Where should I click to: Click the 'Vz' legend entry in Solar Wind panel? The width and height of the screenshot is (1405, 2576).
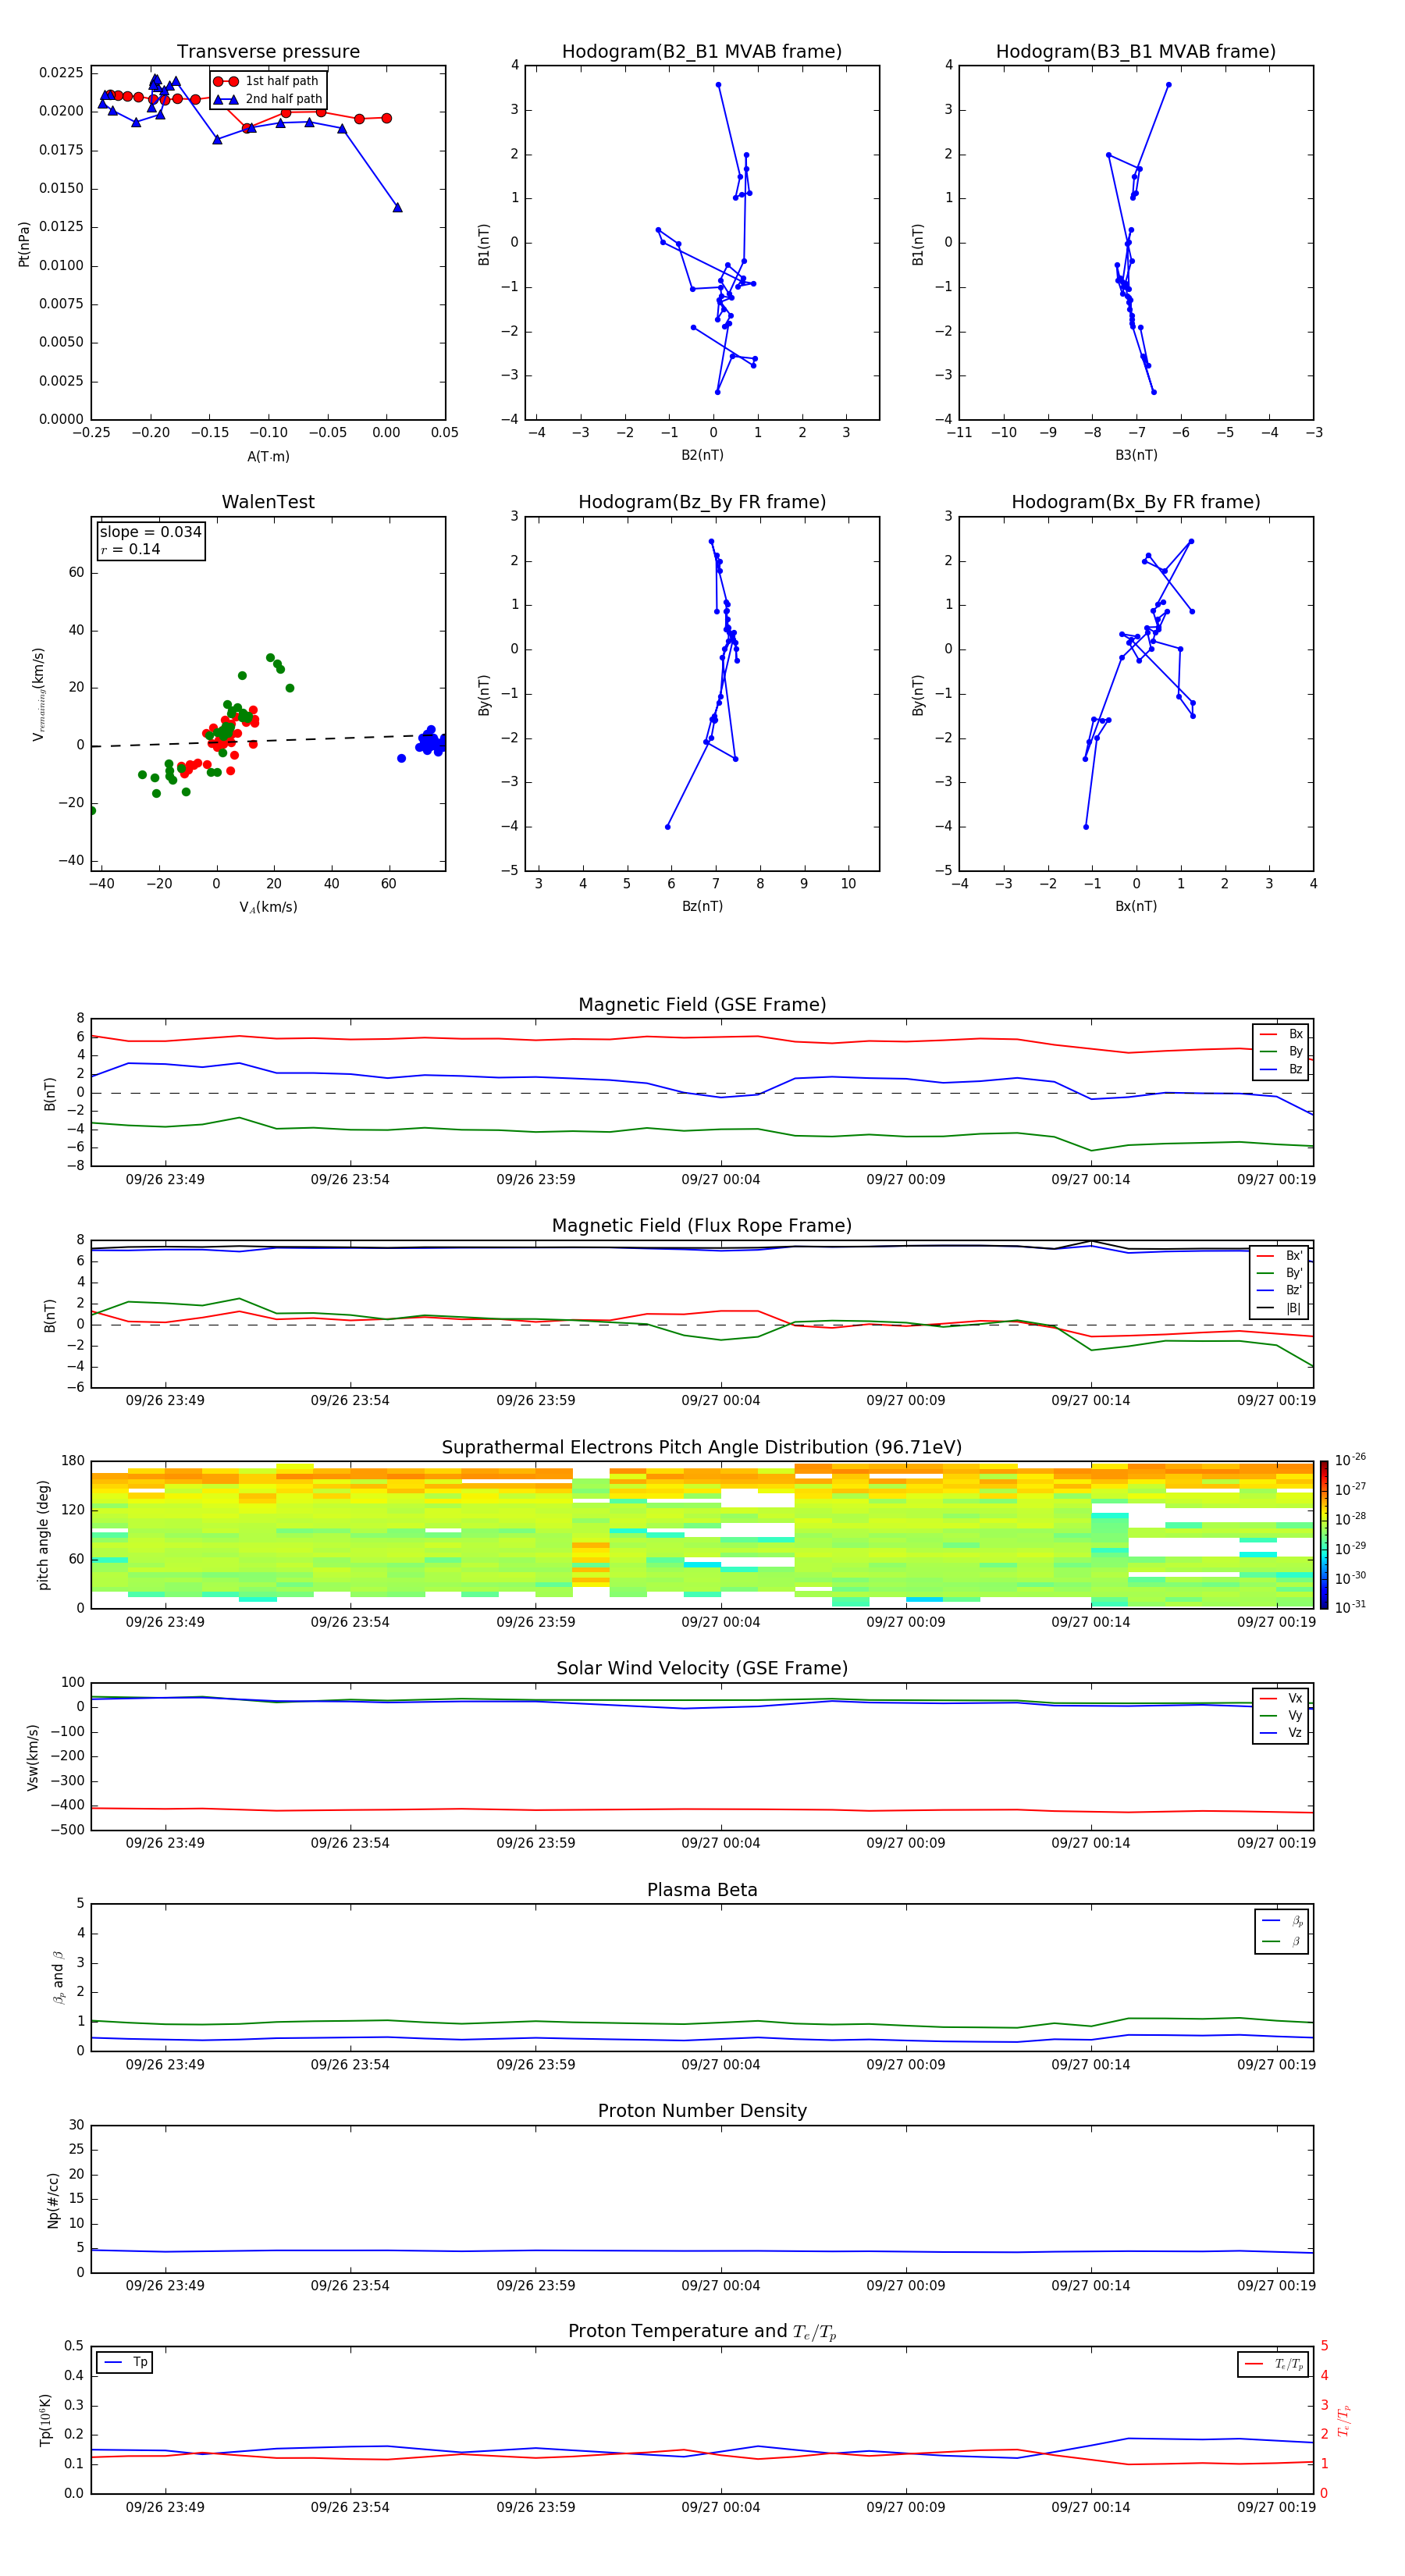[x=1281, y=1733]
